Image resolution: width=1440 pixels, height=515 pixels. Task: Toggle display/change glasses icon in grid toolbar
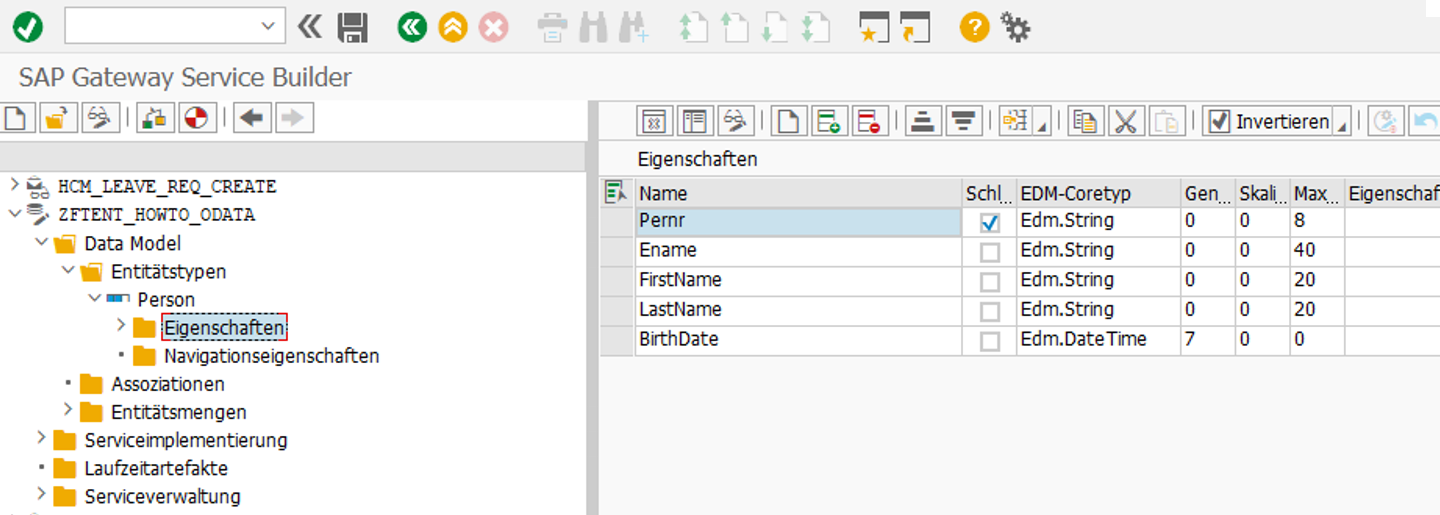coord(736,121)
